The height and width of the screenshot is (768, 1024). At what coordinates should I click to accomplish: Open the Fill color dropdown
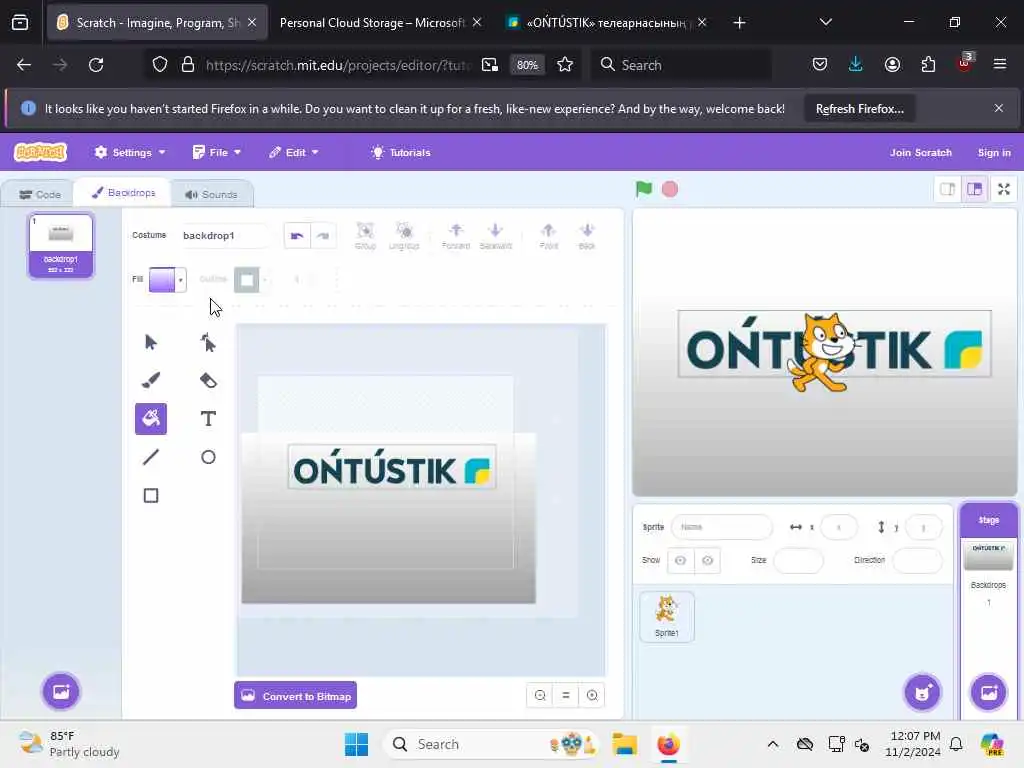click(180, 280)
